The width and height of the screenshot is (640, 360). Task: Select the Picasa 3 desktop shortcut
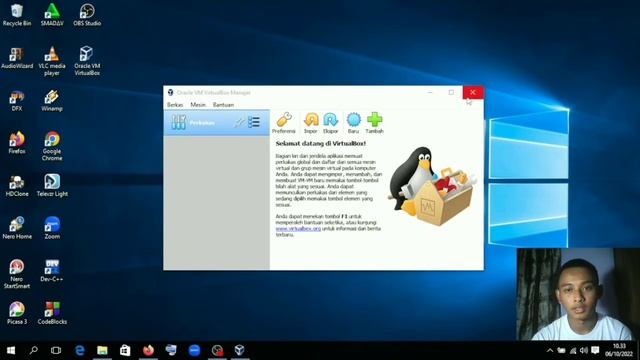[x=17, y=313]
